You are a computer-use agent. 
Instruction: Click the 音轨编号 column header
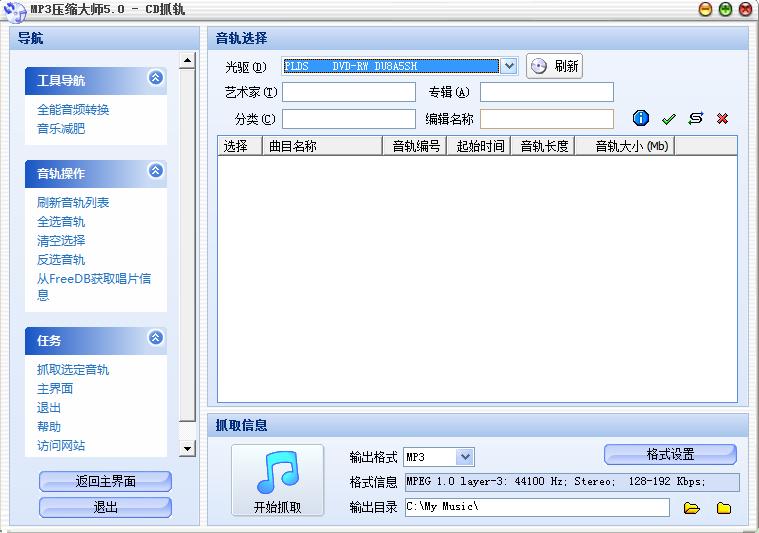coord(415,146)
